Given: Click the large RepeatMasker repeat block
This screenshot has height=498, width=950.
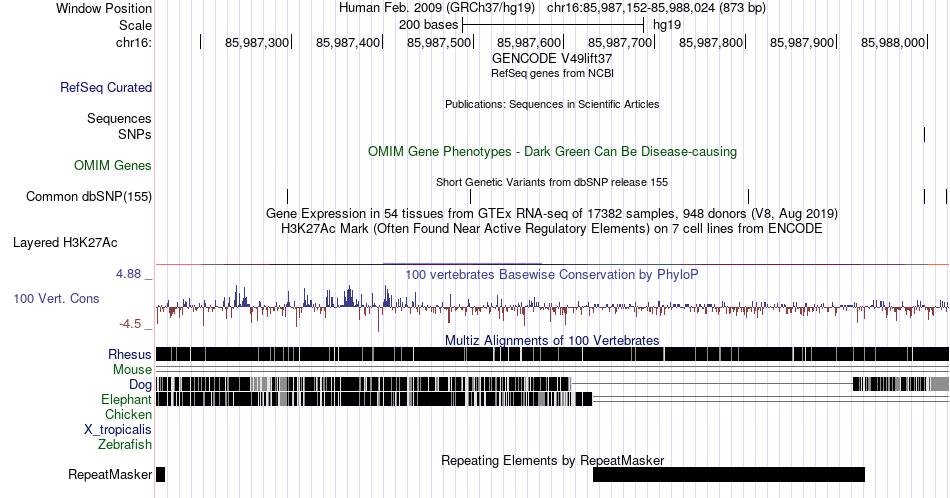Looking at the screenshot, I should click(729, 474).
